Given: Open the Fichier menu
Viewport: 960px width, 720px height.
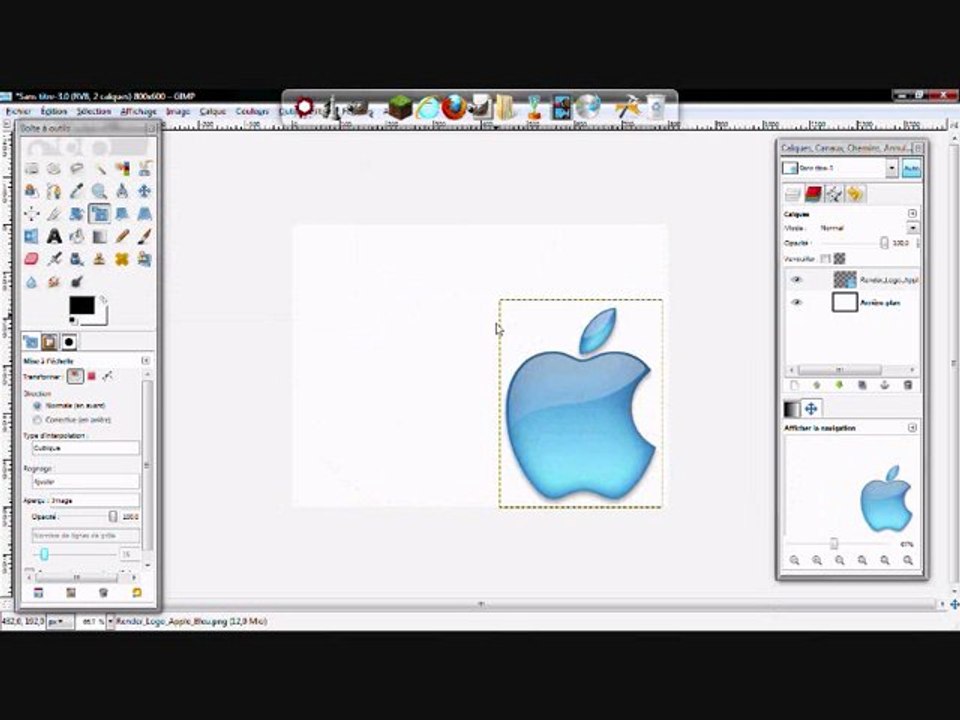Looking at the screenshot, I should (18, 111).
